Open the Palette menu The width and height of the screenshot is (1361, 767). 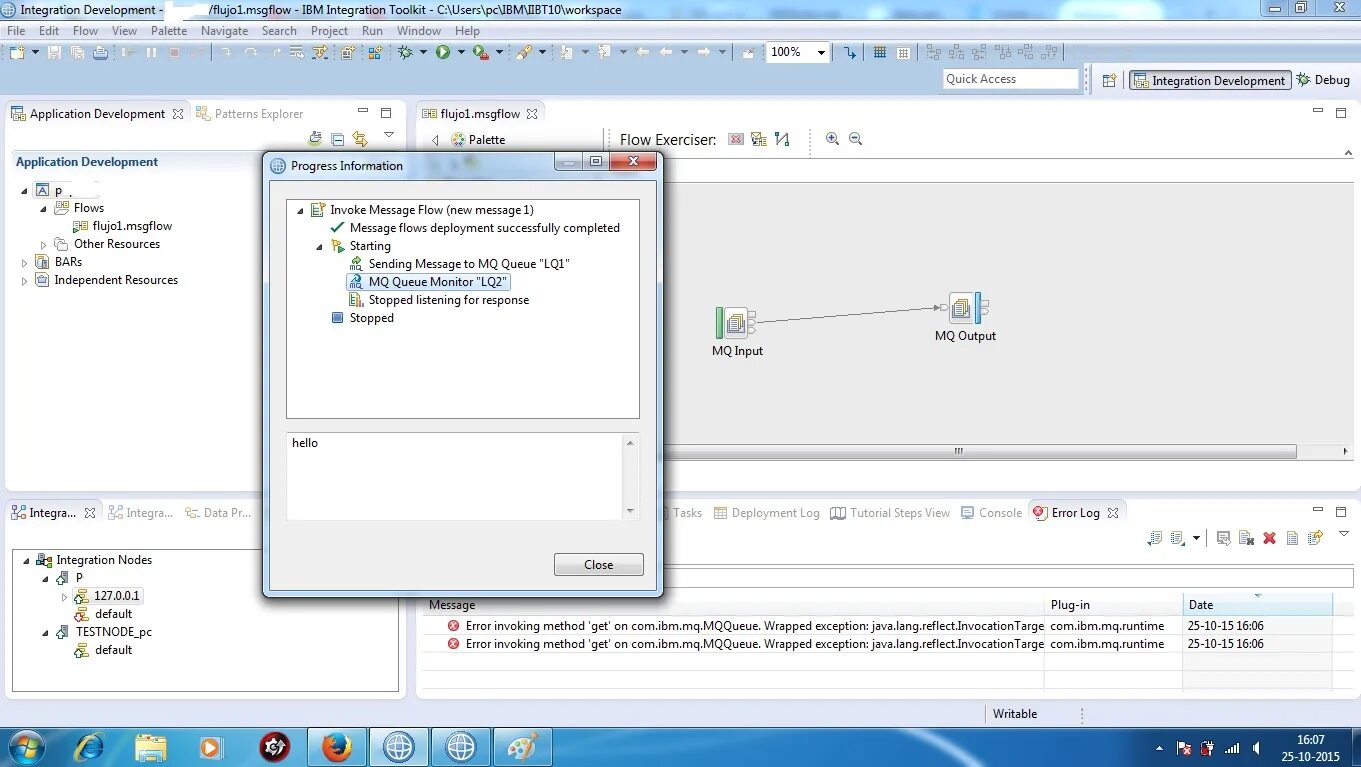coord(169,31)
